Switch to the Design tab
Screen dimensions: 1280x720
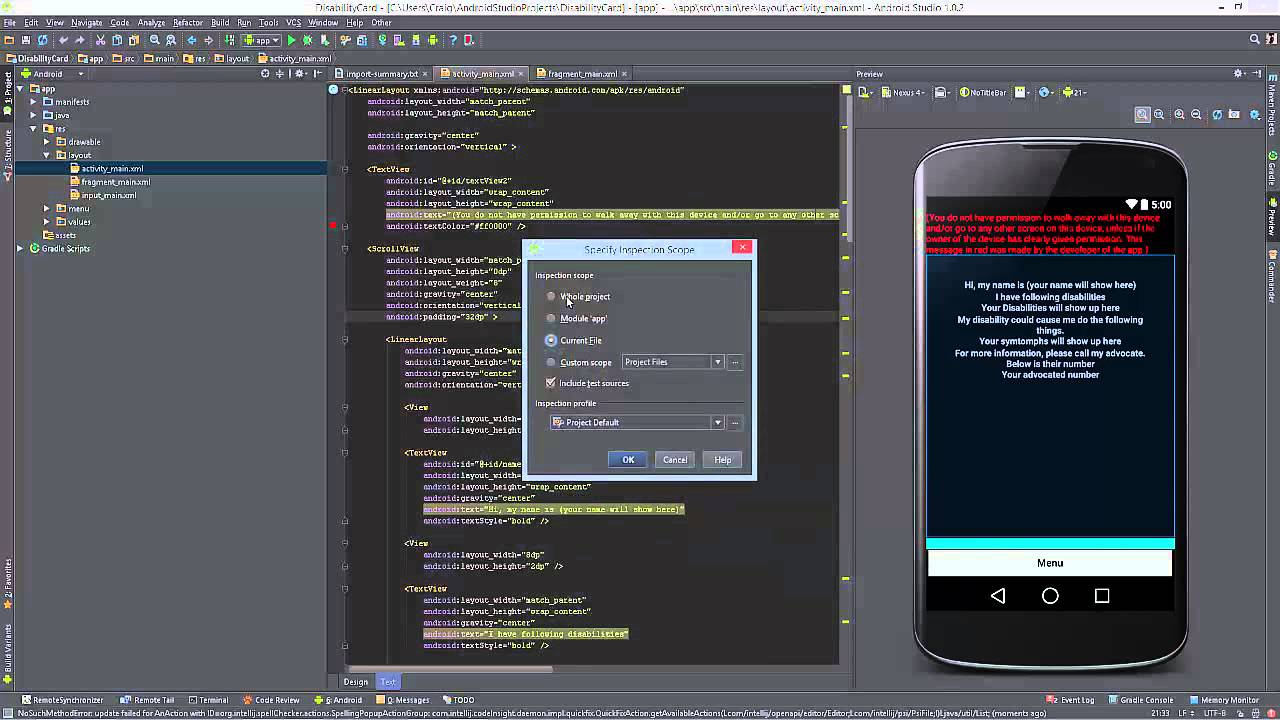pos(356,682)
